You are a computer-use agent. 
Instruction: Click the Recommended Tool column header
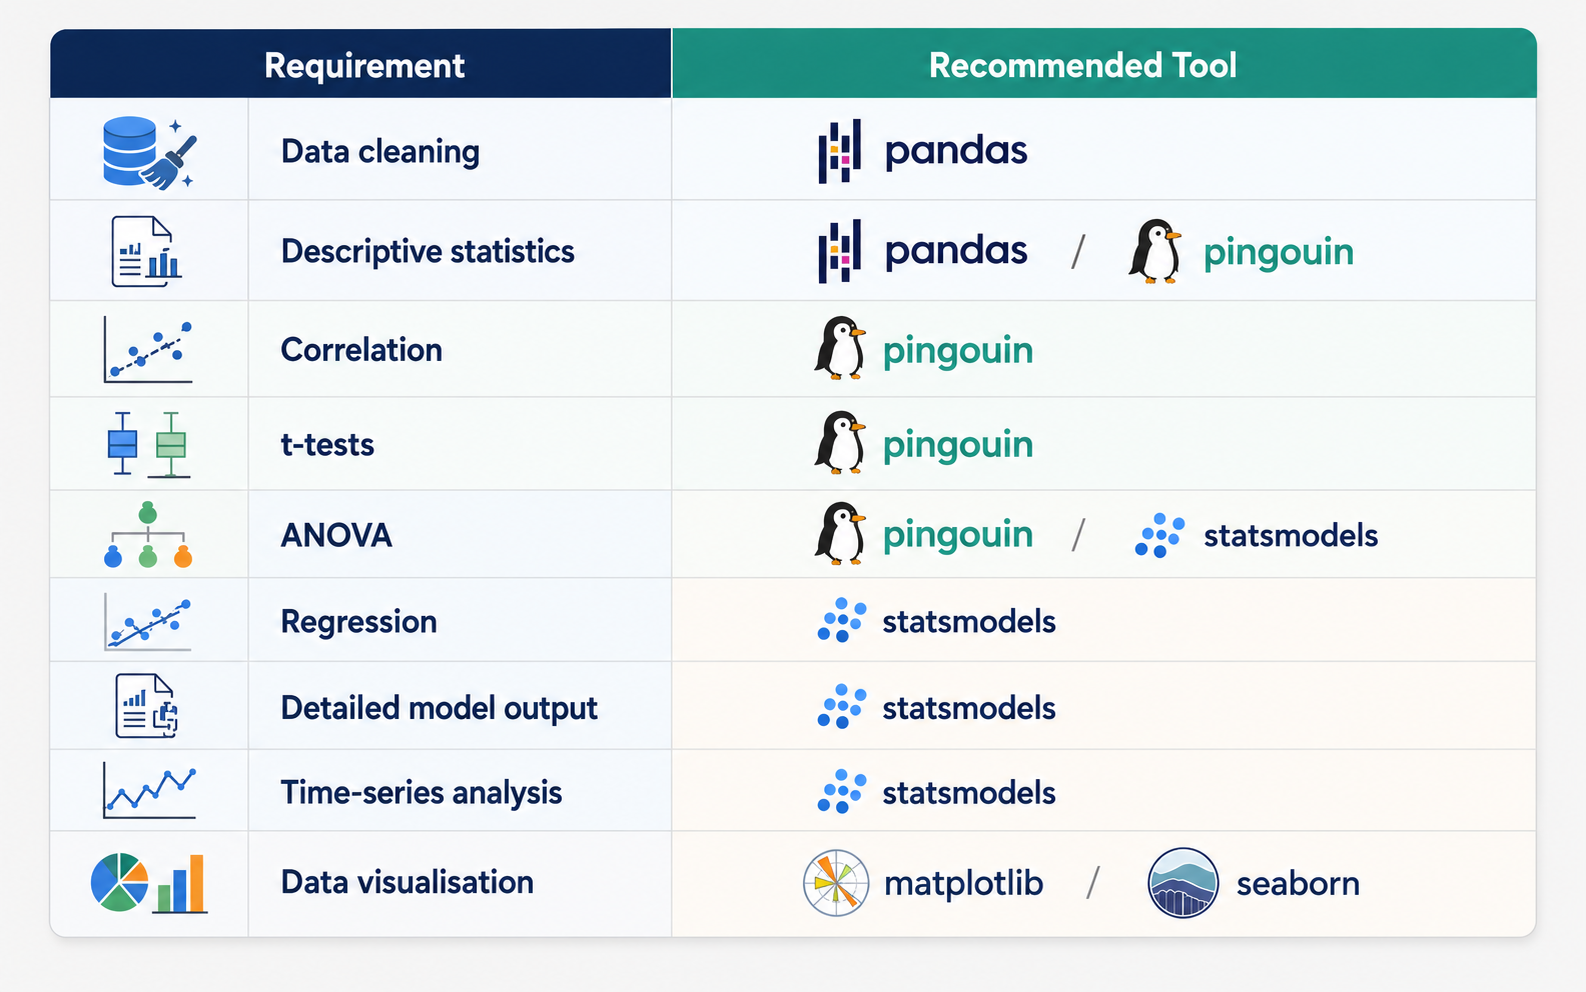pos(1104,65)
